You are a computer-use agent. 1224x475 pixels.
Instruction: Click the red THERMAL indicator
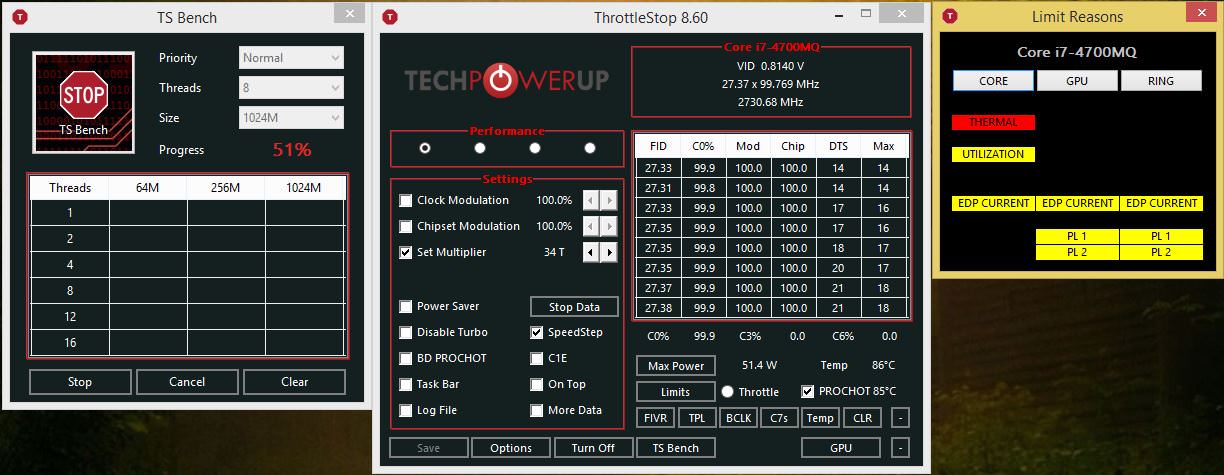[x=993, y=122]
